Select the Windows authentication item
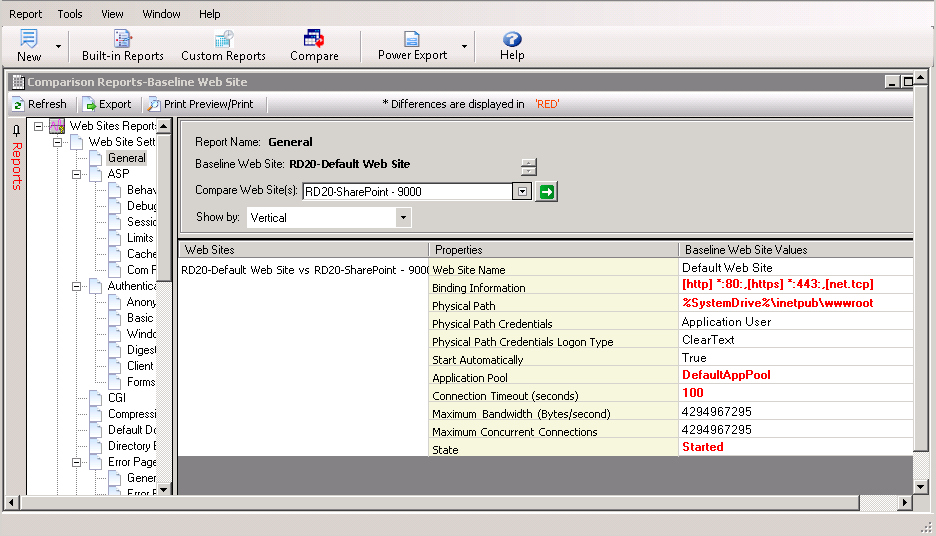Screen dimensions: 936x536 click(141, 334)
